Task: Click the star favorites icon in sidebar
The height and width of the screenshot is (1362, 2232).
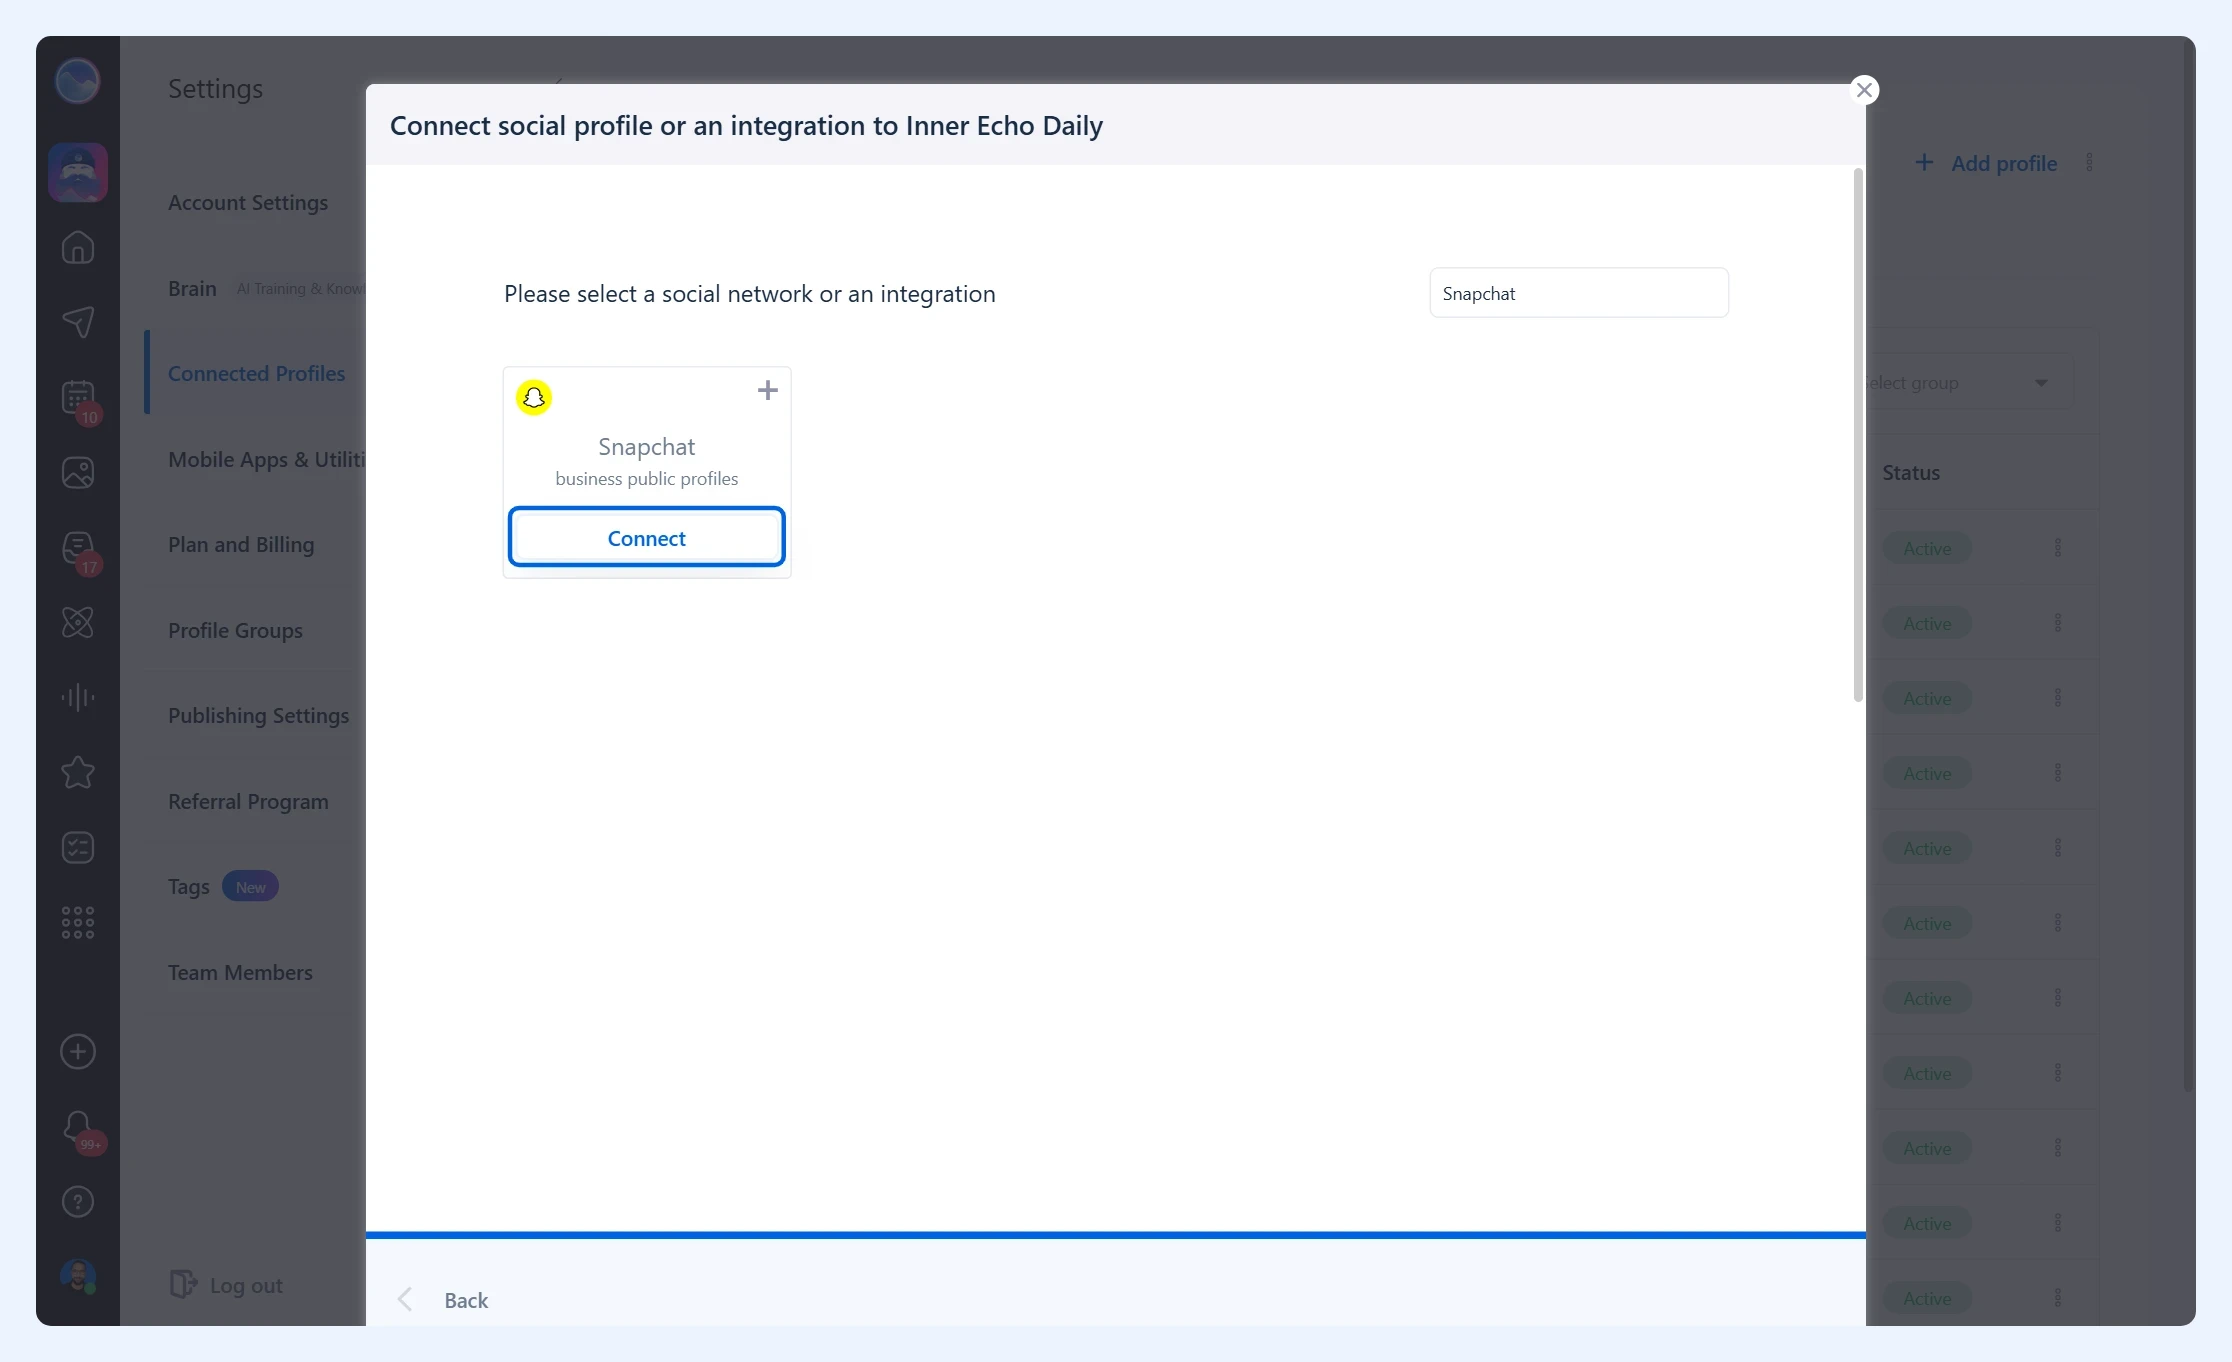Action: (78, 773)
